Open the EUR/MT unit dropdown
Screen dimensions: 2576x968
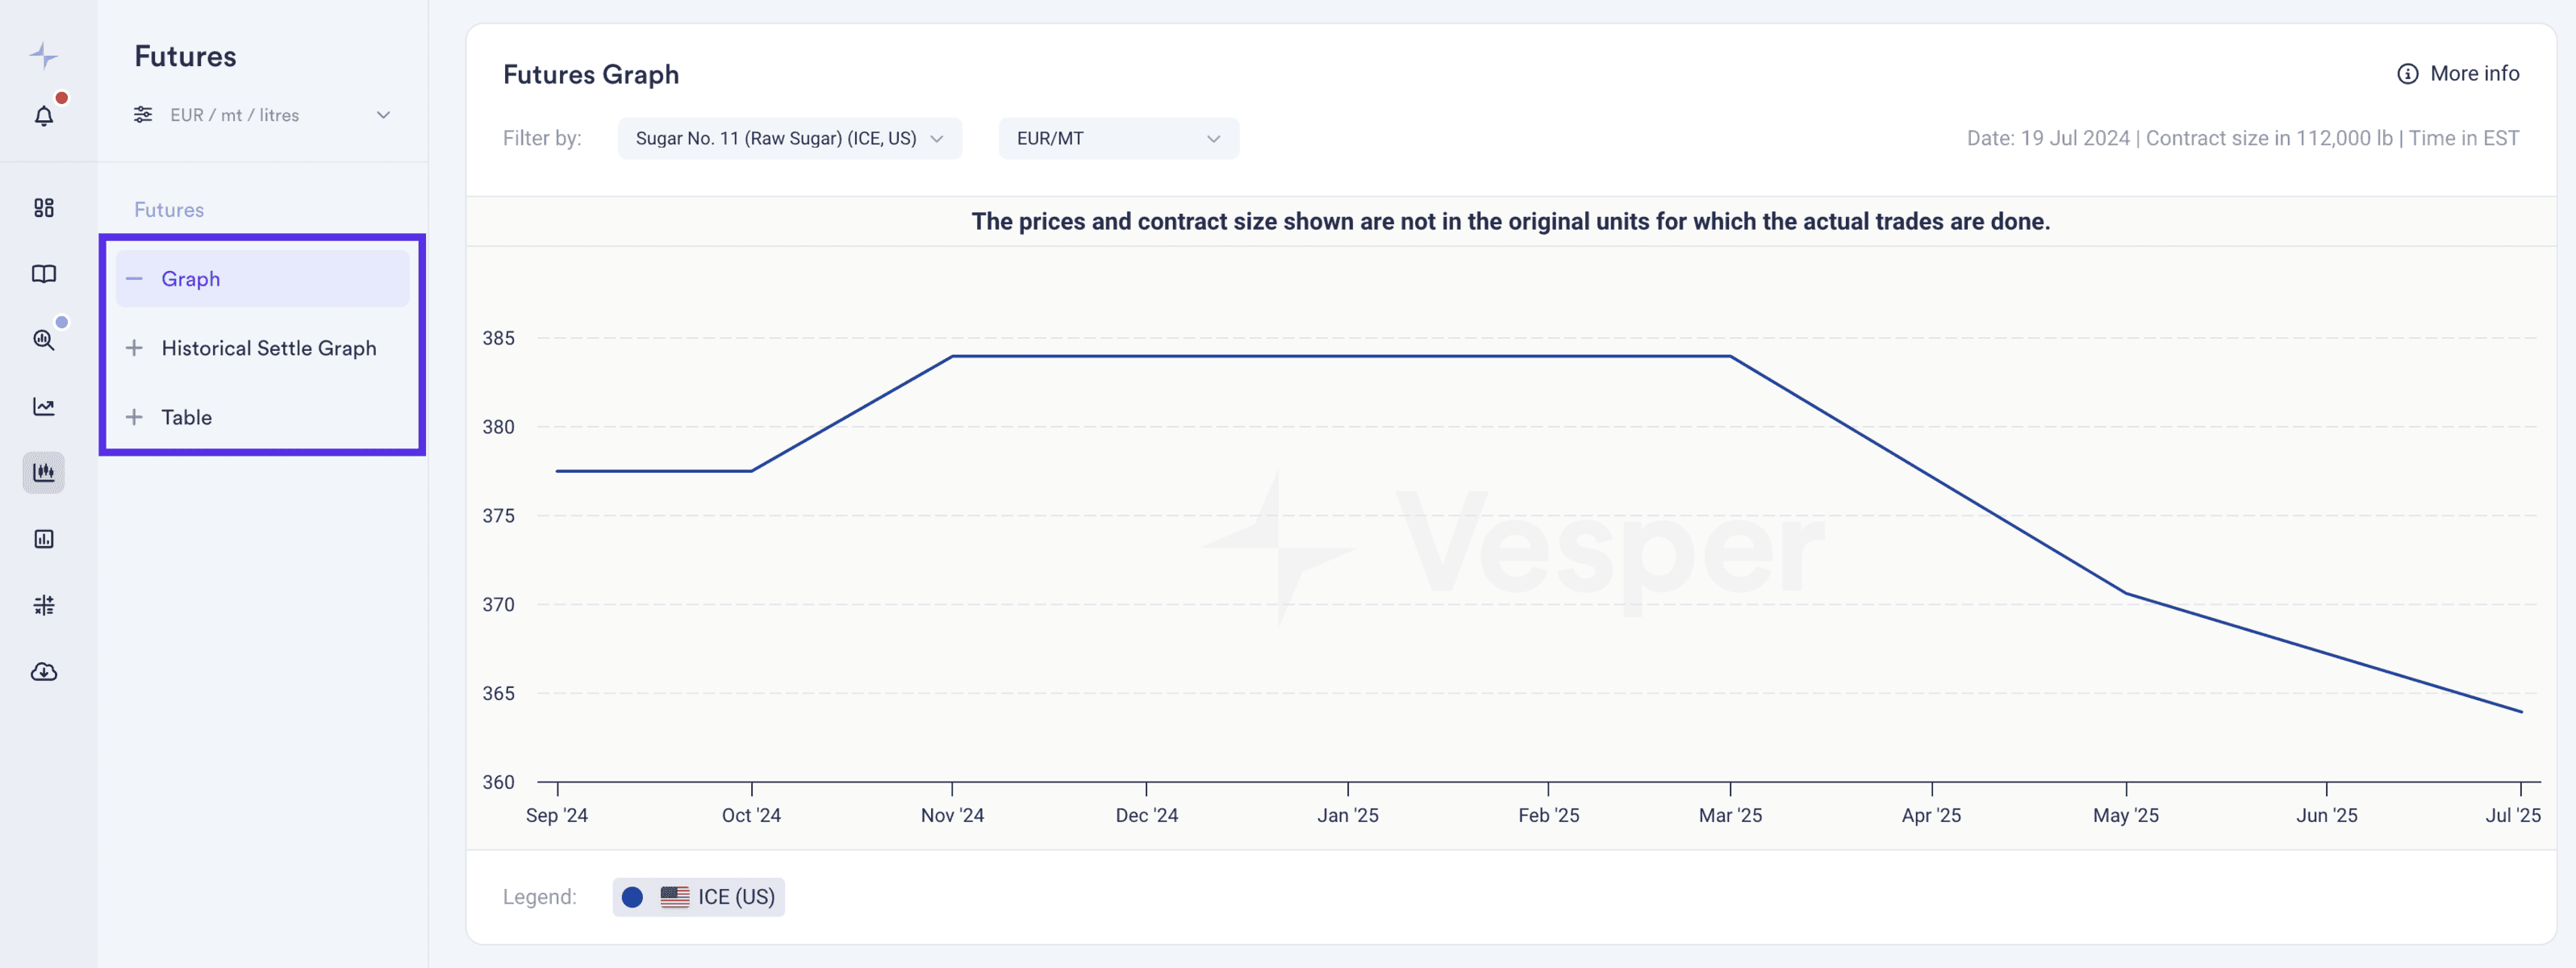click(x=1118, y=138)
